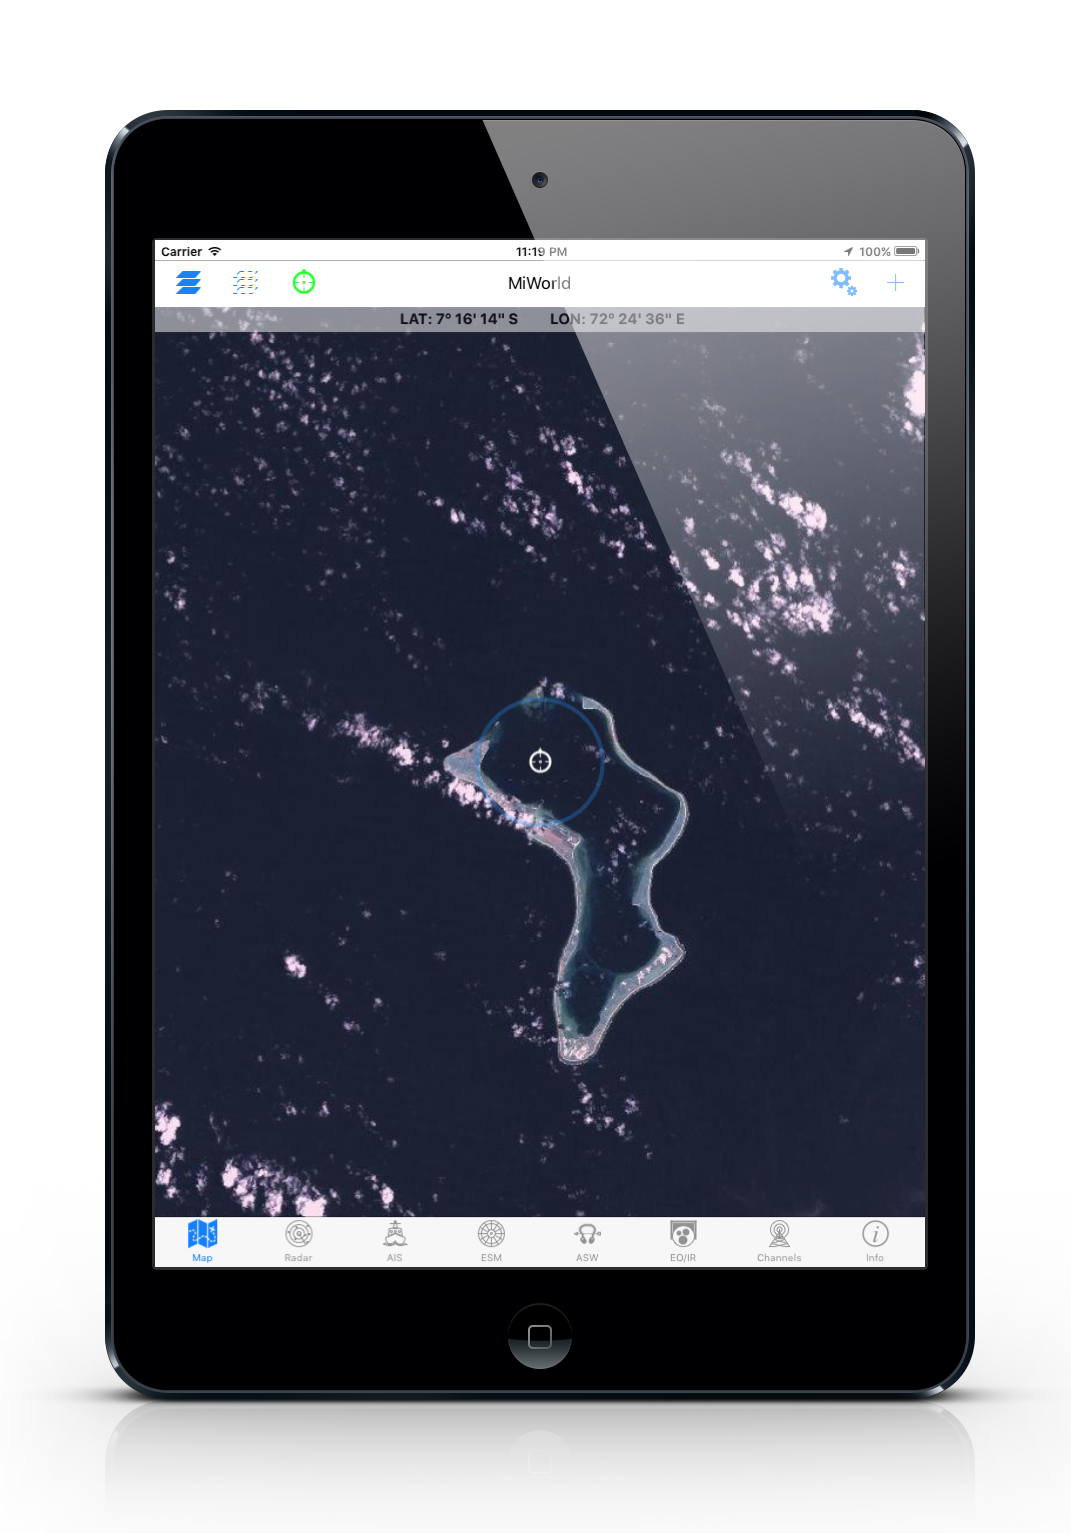Tap the plus add button

895,283
